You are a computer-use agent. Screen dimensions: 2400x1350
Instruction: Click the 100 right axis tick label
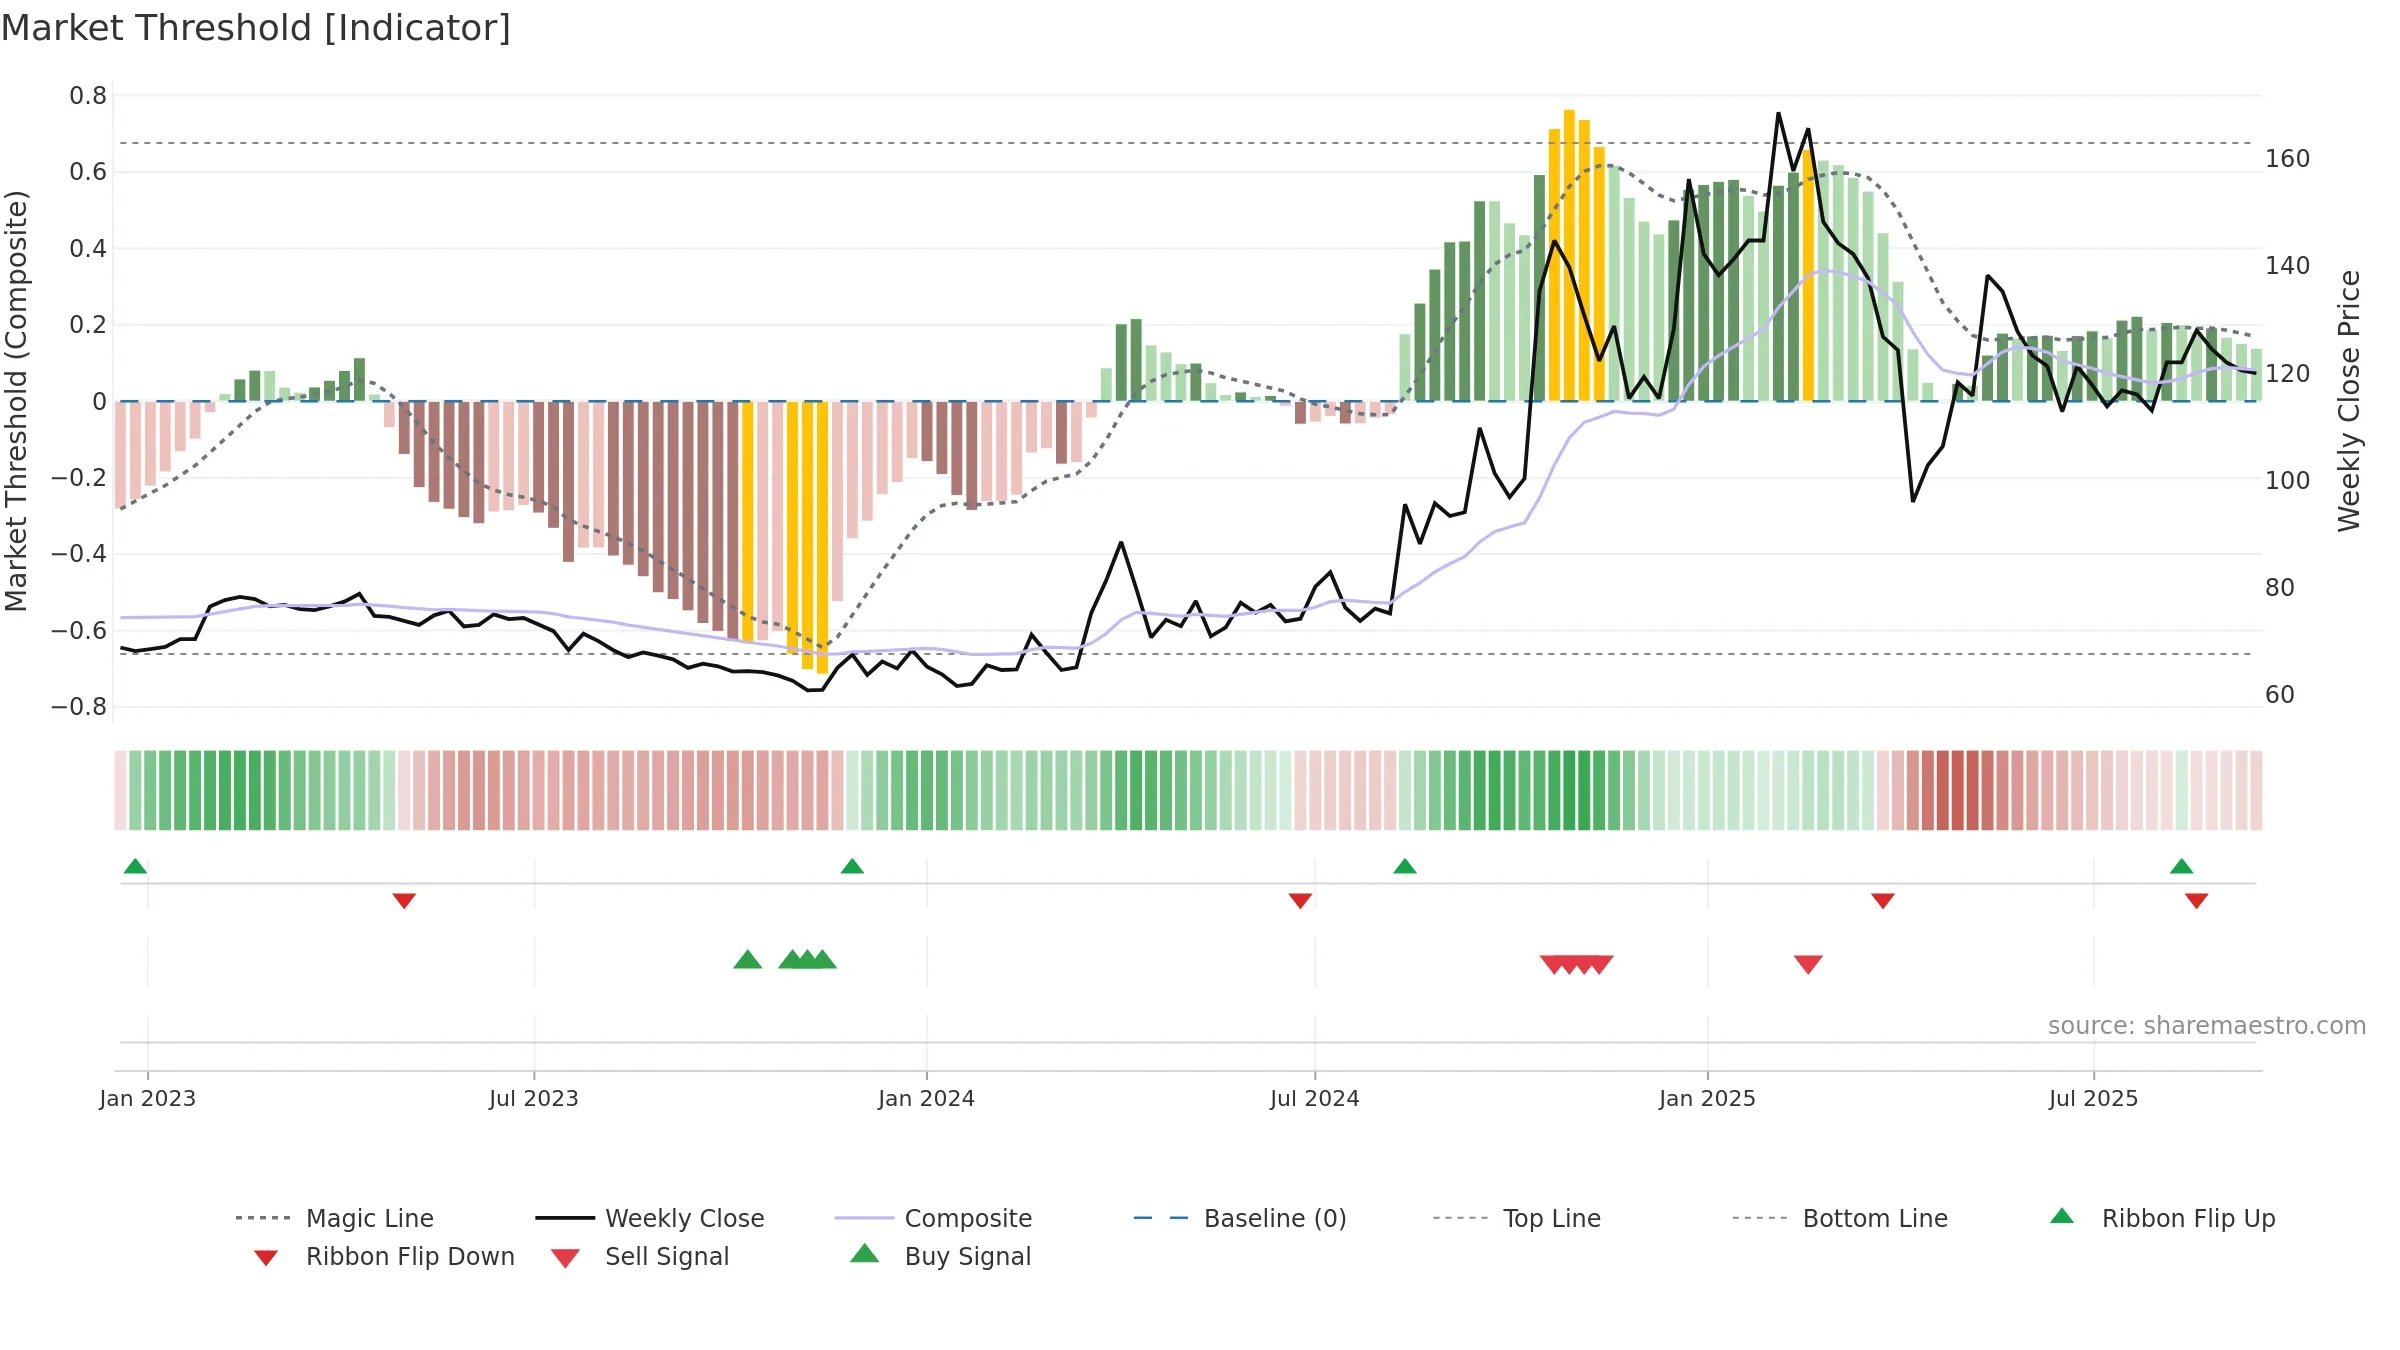tap(2288, 481)
